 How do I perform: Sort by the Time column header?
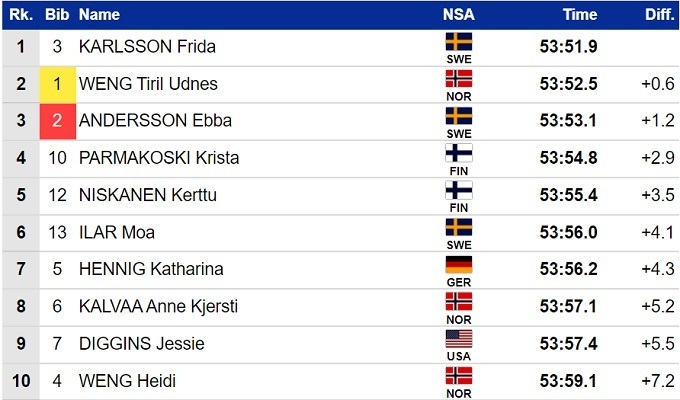coord(579,15)
